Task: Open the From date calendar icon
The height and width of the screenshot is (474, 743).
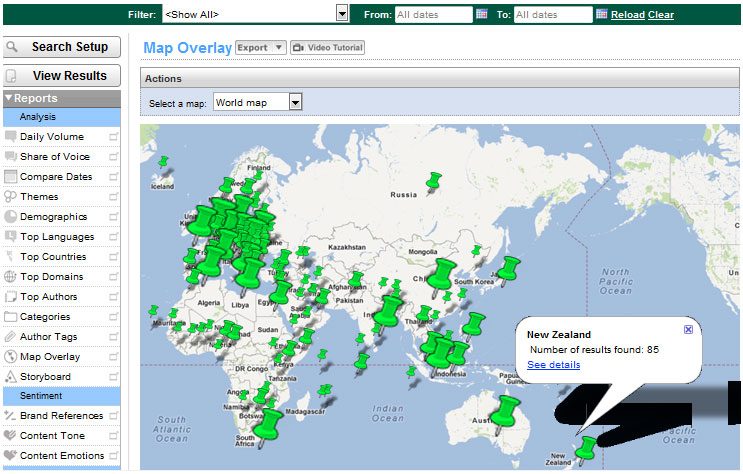Action: (x=482, y=14)
